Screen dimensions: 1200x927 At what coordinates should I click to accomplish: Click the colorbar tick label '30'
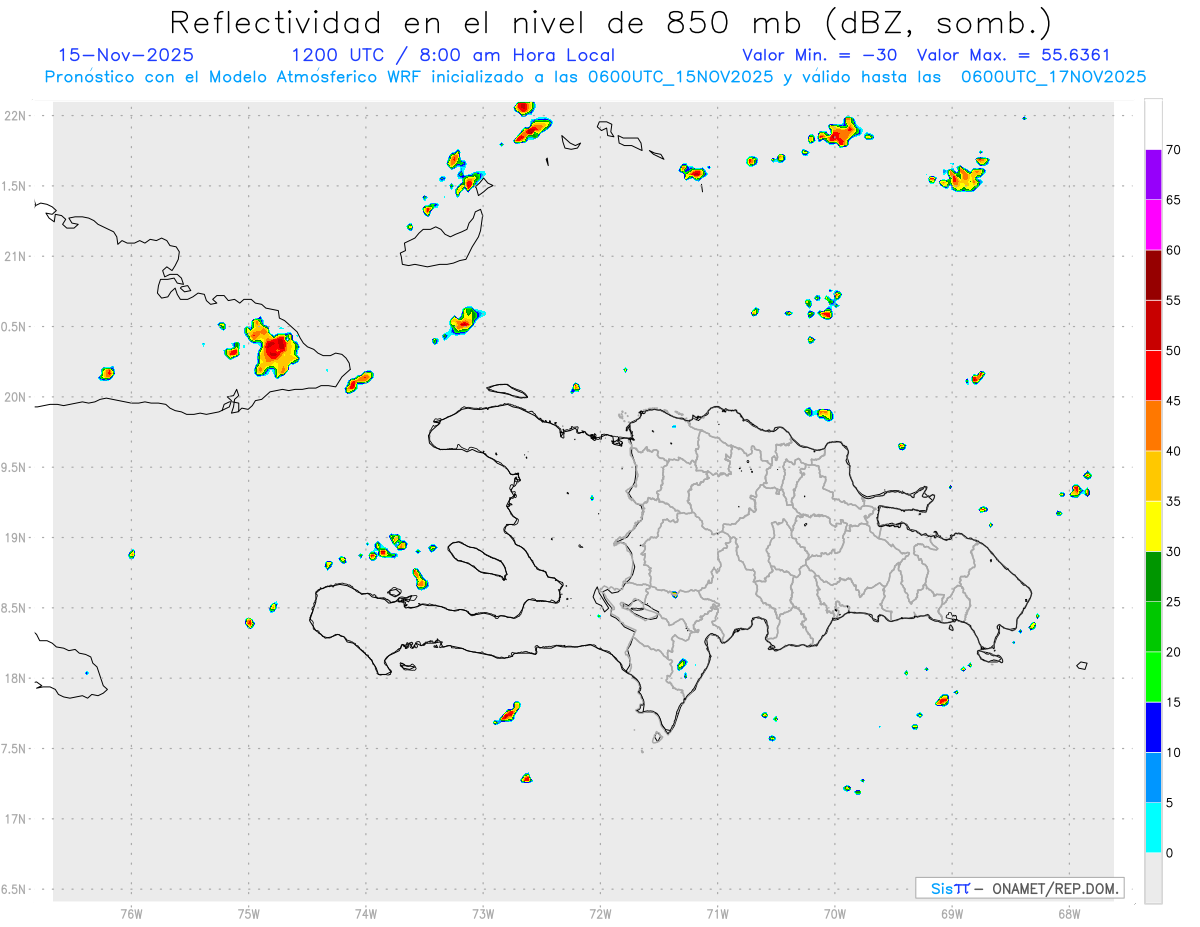coord(1174,552)
